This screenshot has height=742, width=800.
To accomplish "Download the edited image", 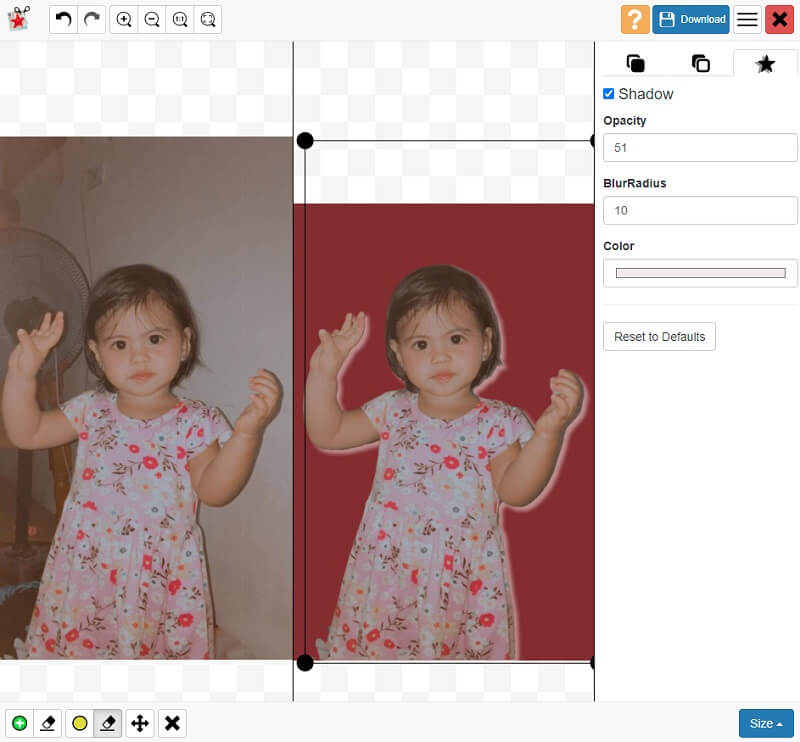I will (x=690, y=19).
